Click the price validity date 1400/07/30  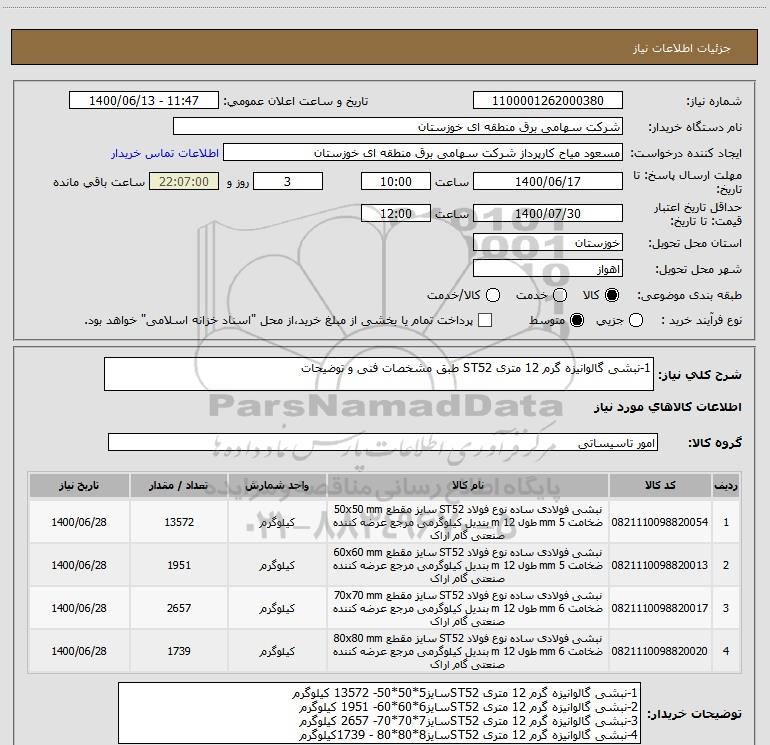pyautogui.click(x=547, y=213)
